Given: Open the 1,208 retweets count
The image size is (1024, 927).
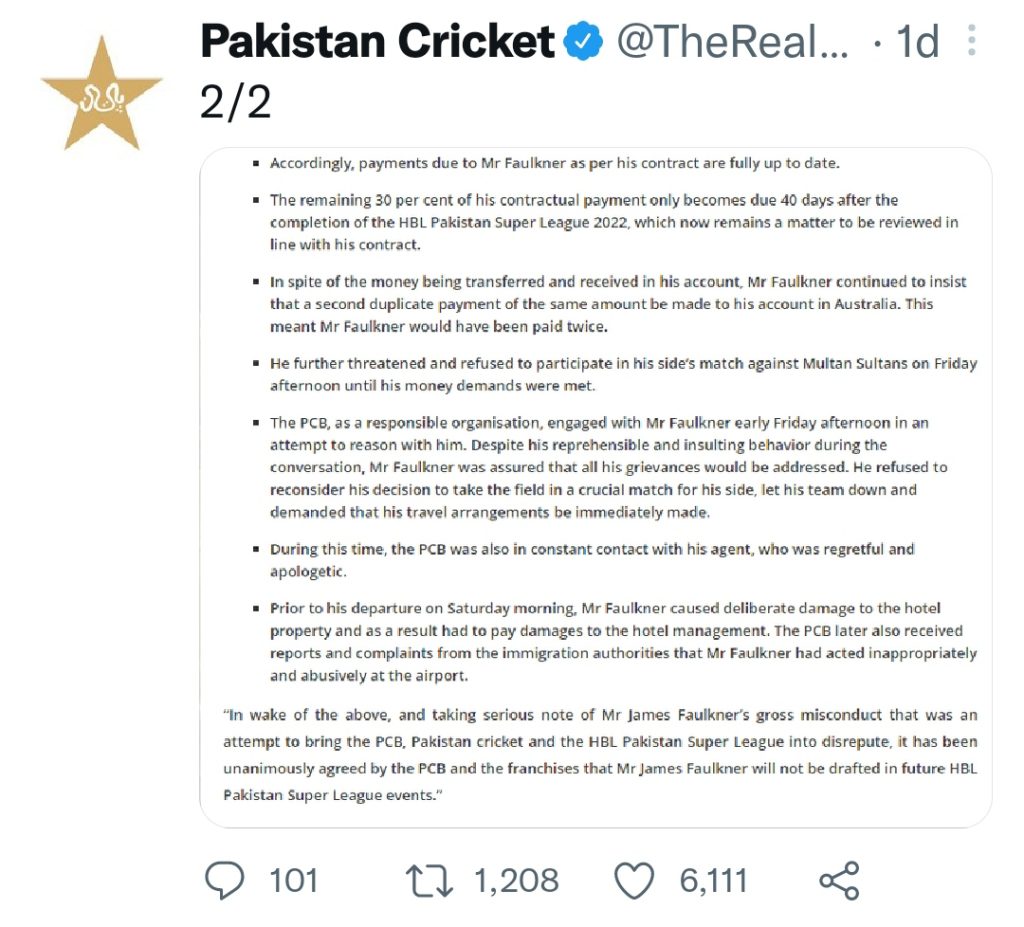Looking at the screenshot, I should [x=516, y=880].
